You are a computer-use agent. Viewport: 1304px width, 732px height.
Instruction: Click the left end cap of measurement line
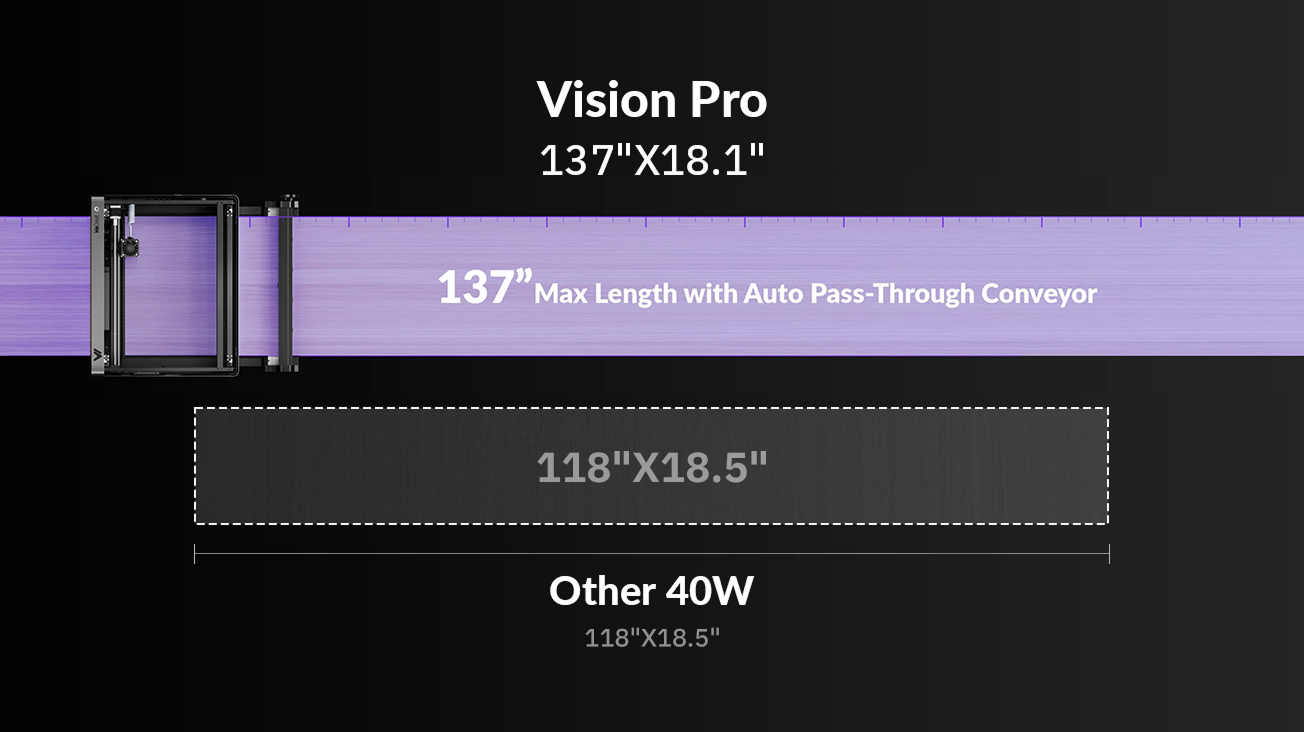195,554
